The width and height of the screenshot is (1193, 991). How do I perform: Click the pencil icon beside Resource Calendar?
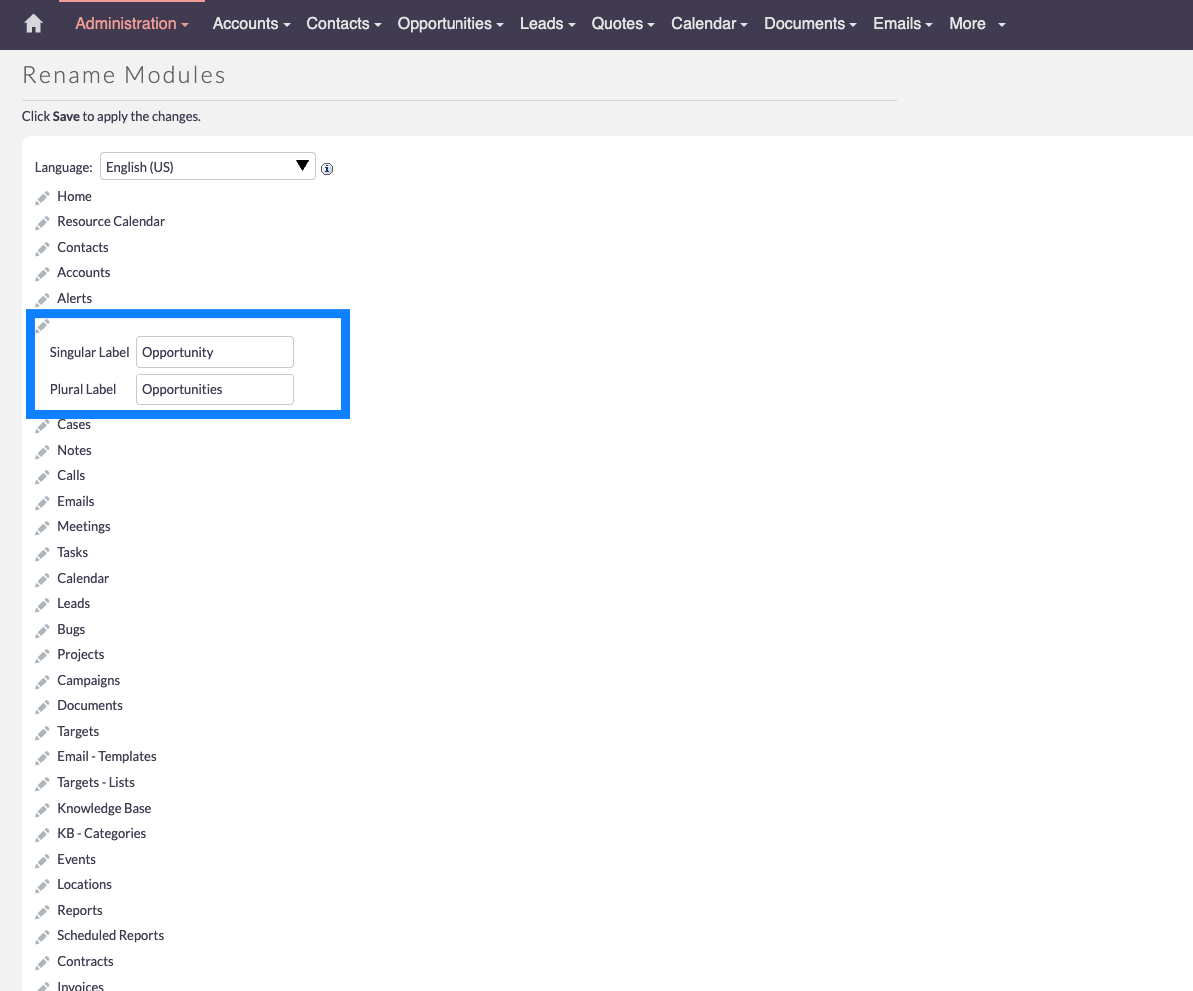coord(42,222)
